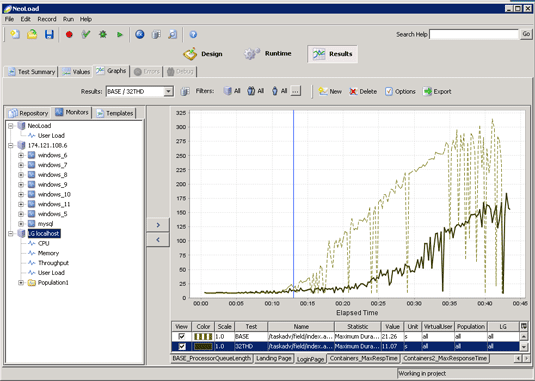The width and height of the screenshot is (535, 381).
Task: Select the Throughput monitor item
Action: [x=53, y=263]
